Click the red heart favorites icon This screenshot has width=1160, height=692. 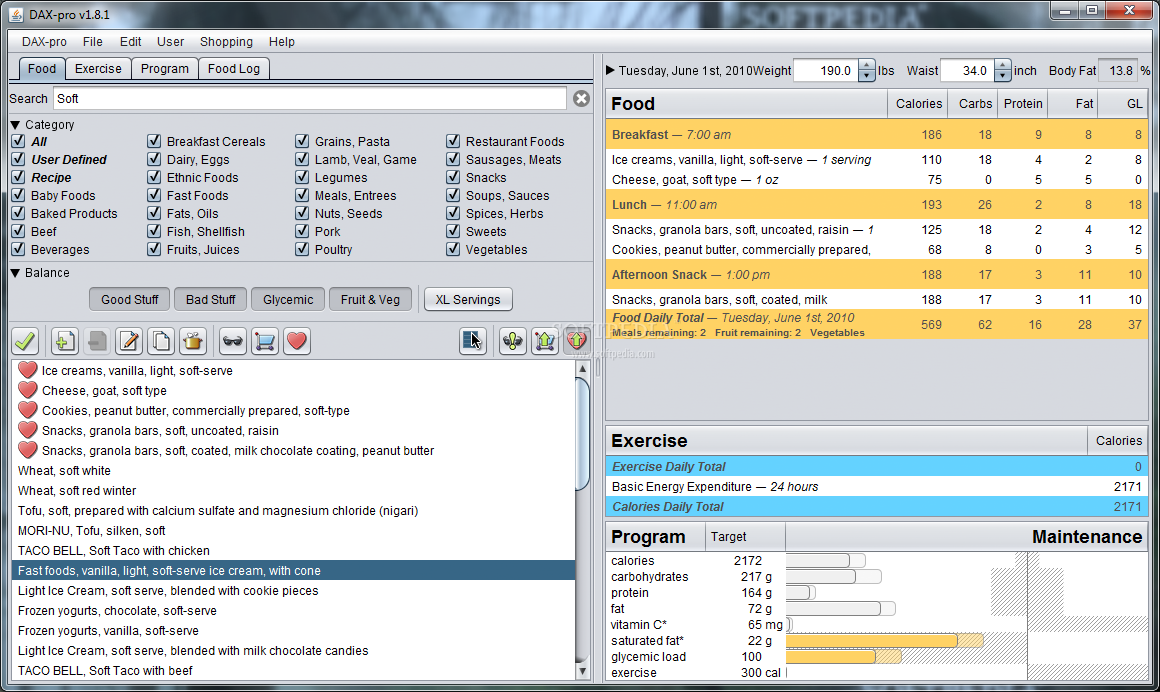point(297,341)
